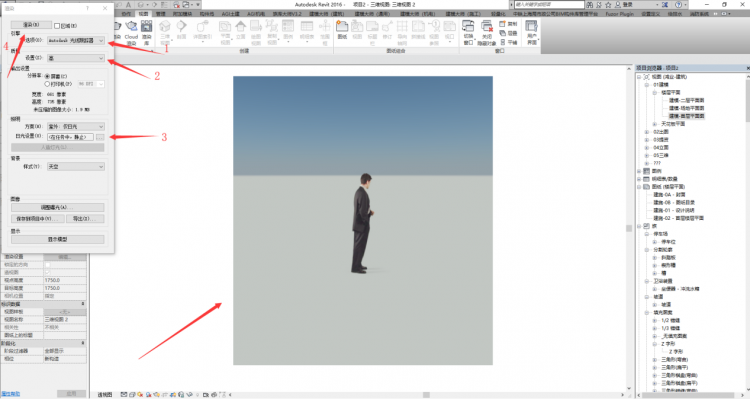Expand the 02出图 tree node
This screenshot has height=399, width=750.
(x=647, y=132)
